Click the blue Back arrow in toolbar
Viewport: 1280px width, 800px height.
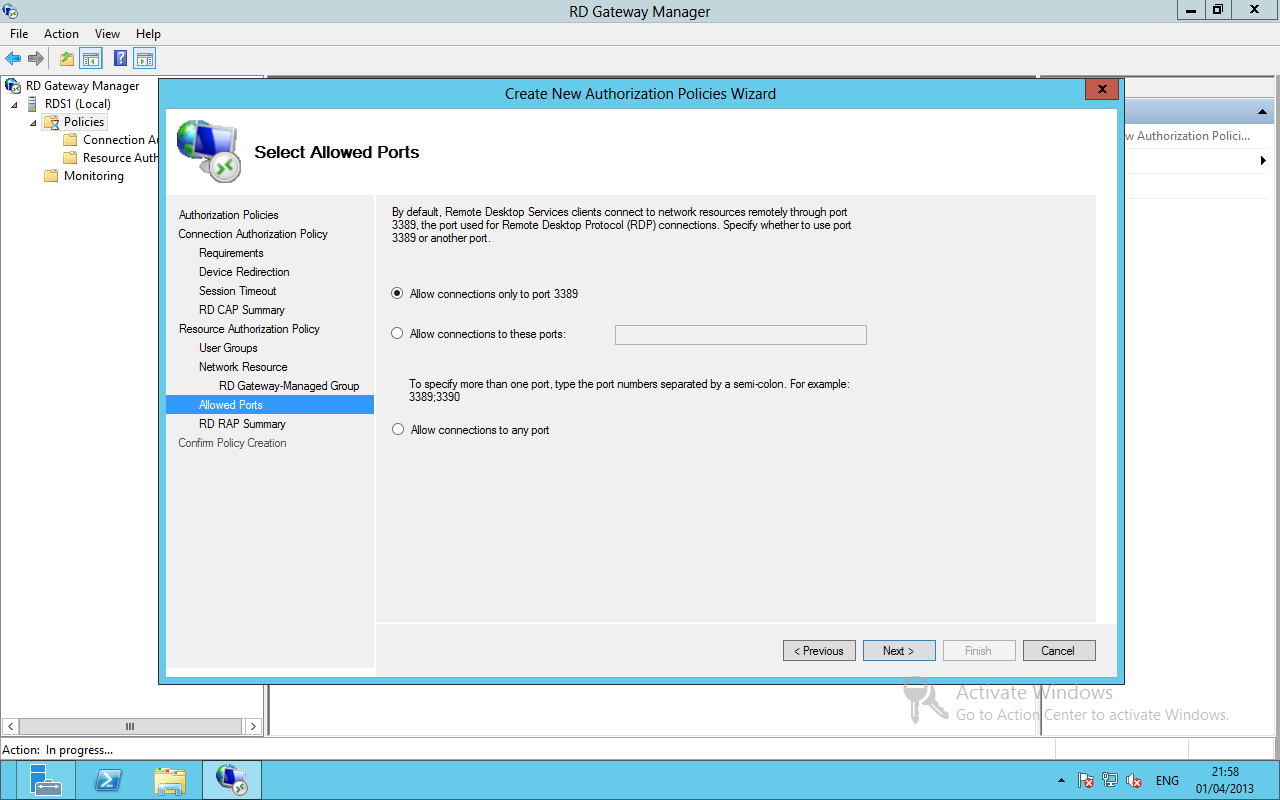[13, 59]
